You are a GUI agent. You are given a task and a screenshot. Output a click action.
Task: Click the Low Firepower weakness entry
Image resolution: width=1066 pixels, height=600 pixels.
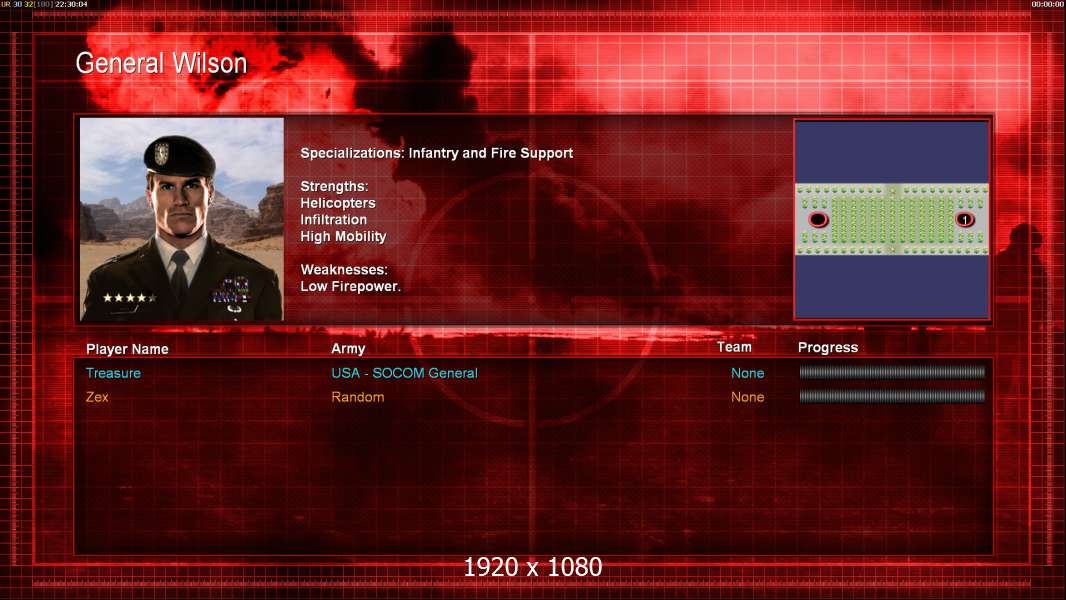click(351, 287)
